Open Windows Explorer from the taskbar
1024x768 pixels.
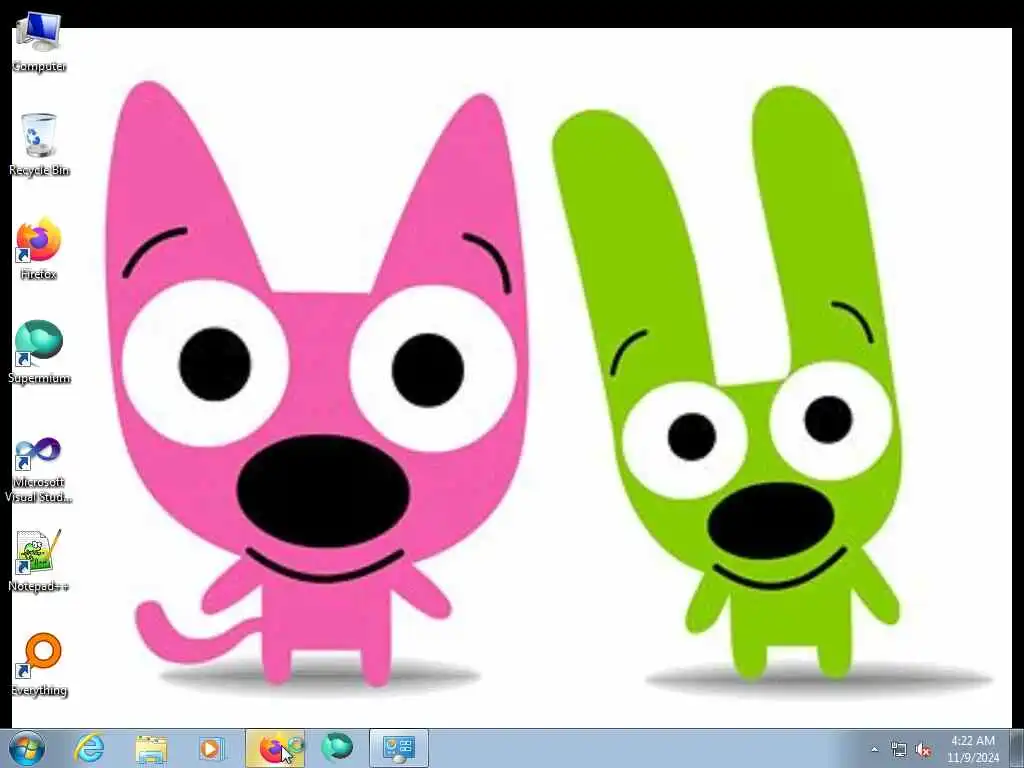coord(152,748)
